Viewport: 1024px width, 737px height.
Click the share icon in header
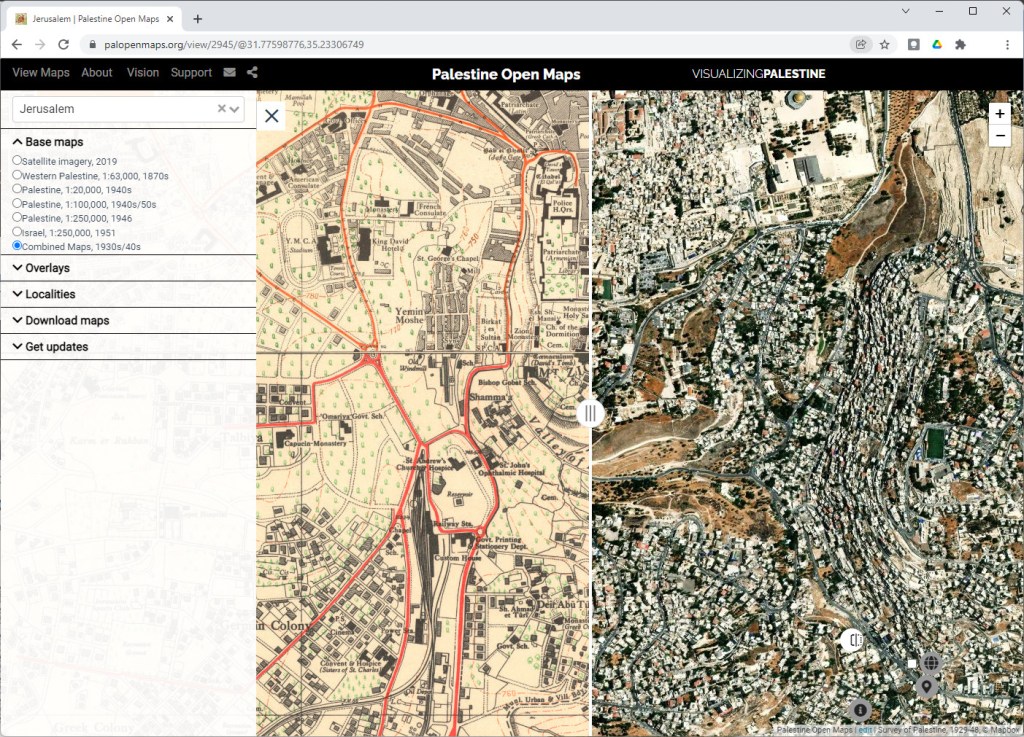(252, 73)
